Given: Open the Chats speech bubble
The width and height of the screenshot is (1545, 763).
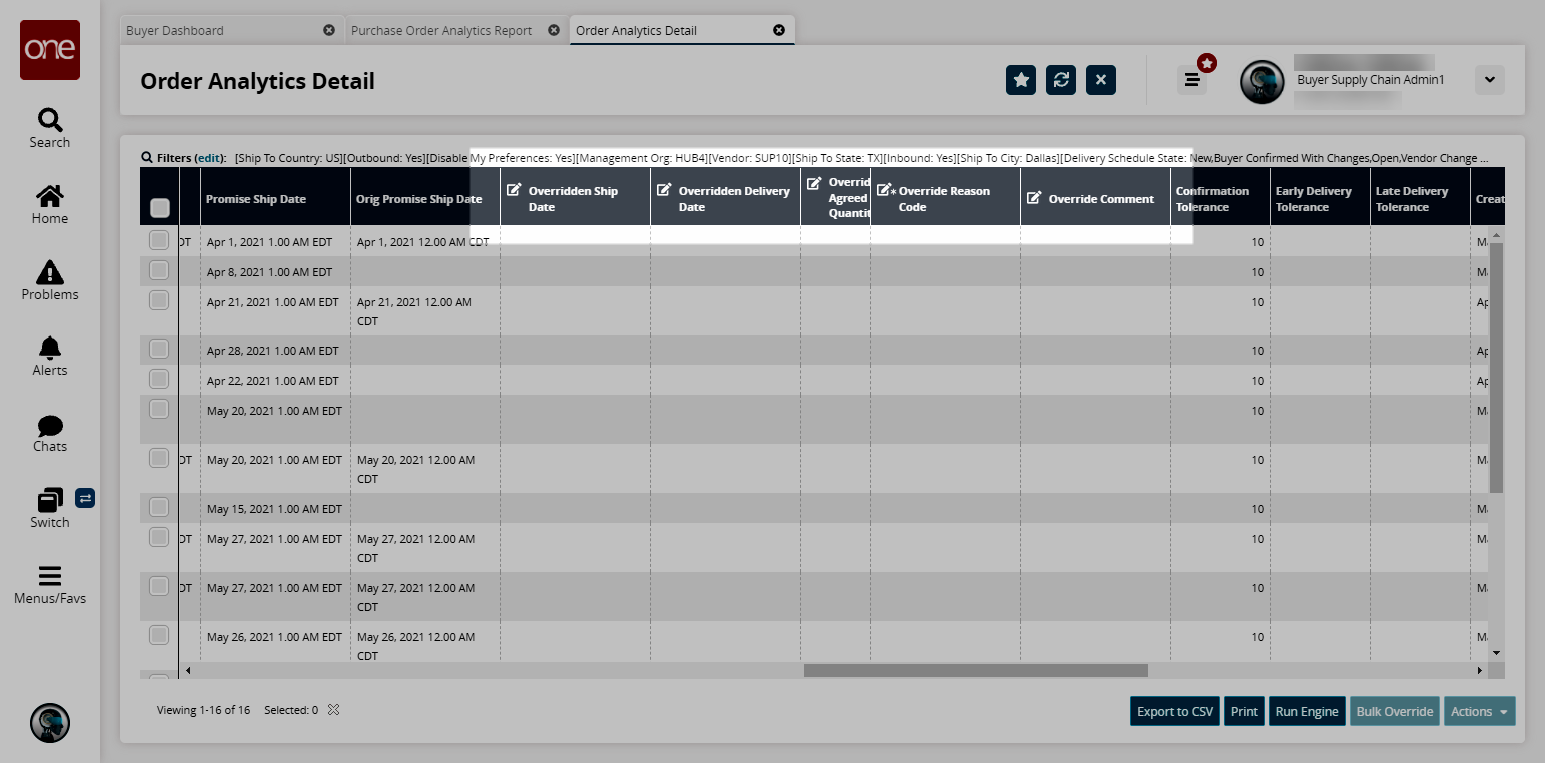Looking at the screenshot, I should tap(49, 432).
